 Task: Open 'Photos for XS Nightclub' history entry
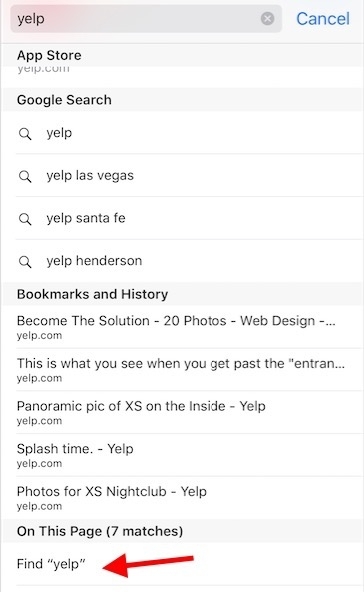point(183,498)
